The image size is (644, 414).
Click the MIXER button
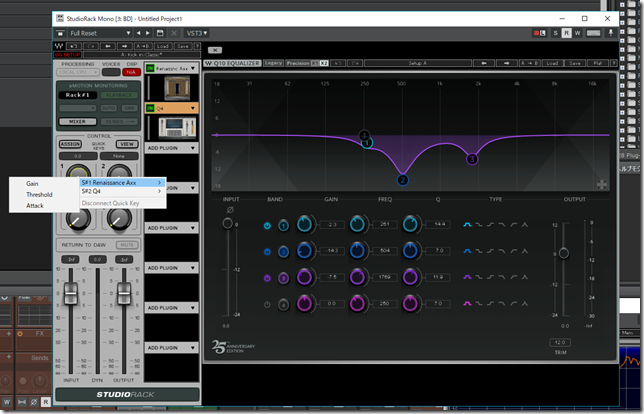click(77, 120)
